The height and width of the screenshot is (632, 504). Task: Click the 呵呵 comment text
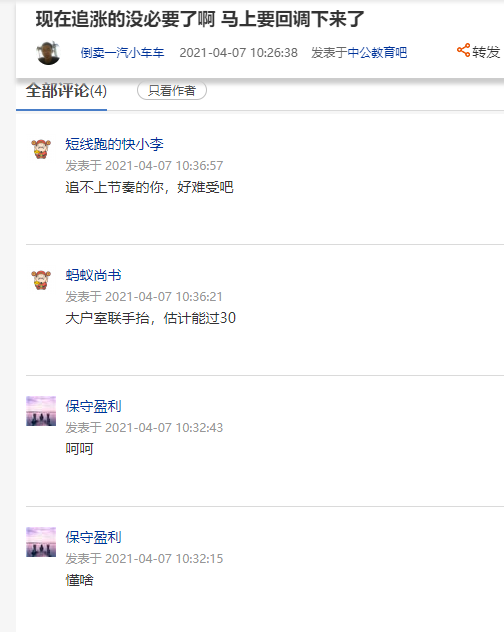[x=79, y=449]
